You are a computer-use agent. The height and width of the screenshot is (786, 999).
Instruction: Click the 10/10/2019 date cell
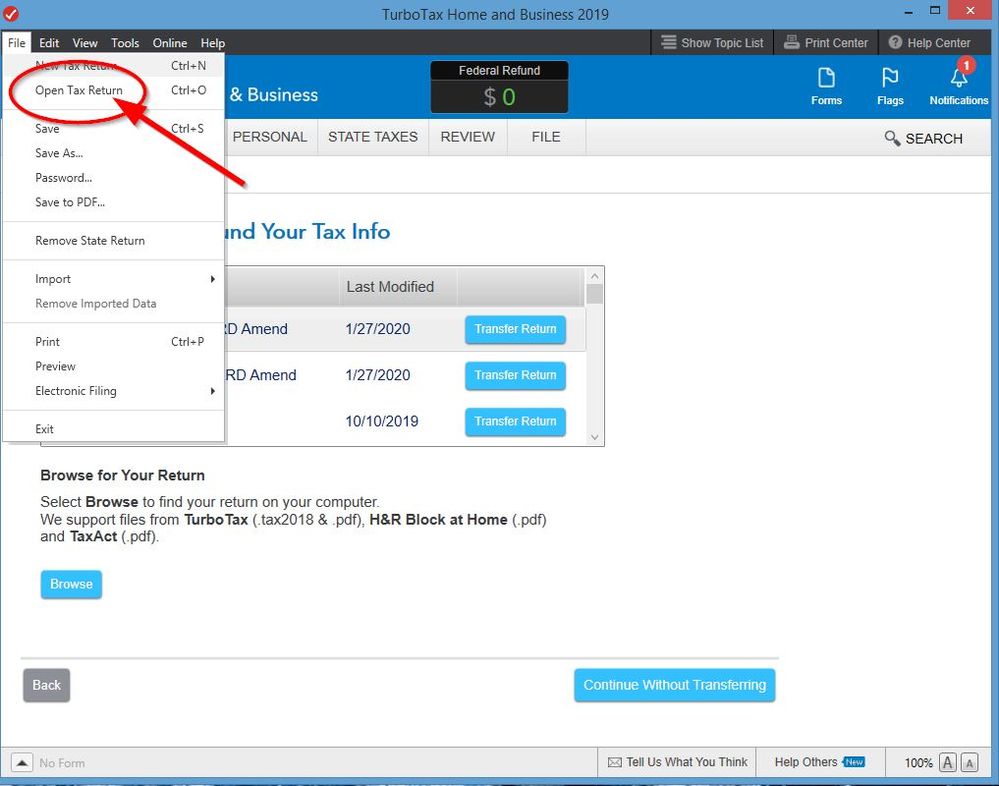click(x=382, y=422)
